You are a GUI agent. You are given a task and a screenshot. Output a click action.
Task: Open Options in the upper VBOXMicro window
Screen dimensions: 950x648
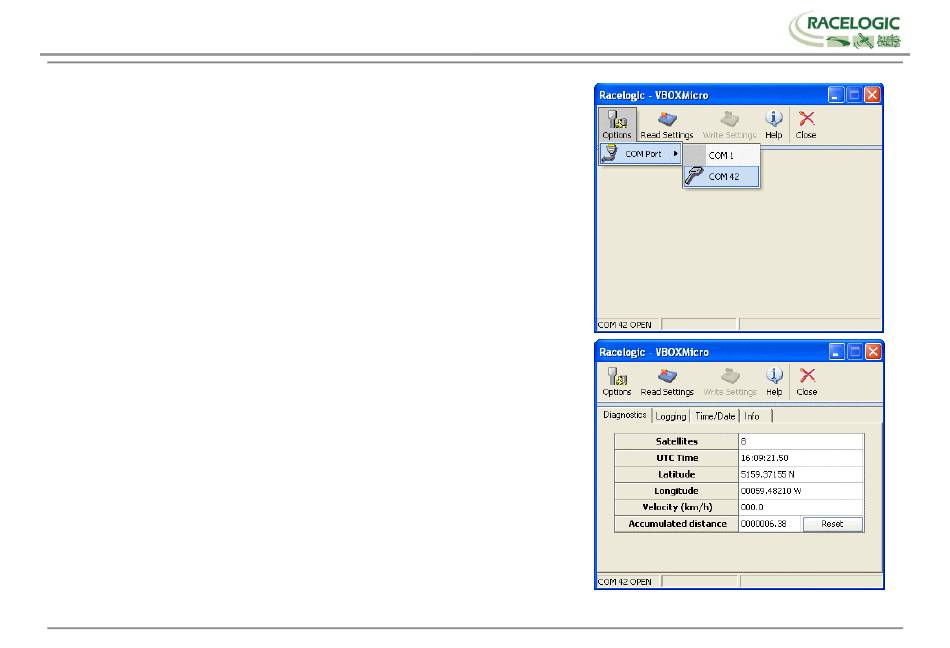pos(617,125)
